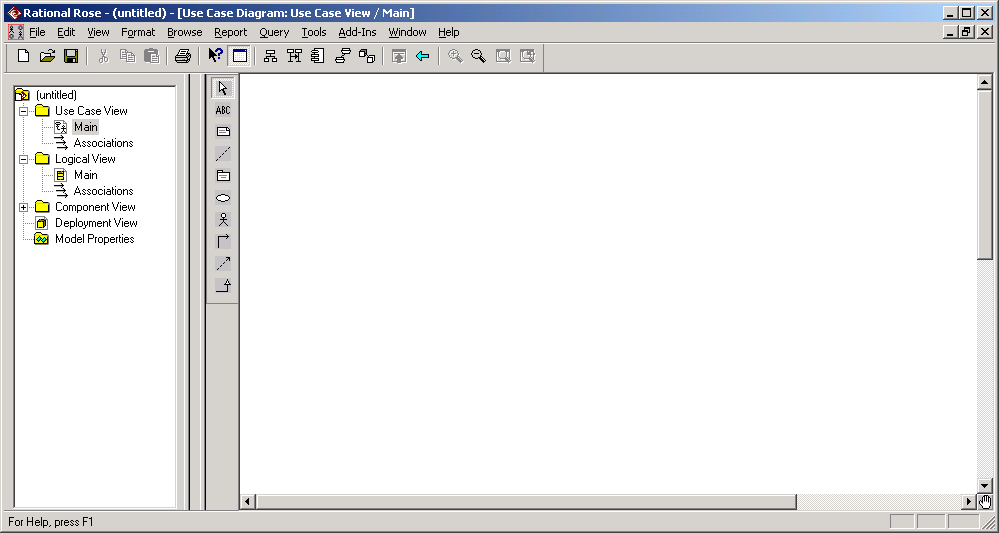Open a model file with the folder icon
The height and width of the screenshot is (533, 999).
(47, 56)
